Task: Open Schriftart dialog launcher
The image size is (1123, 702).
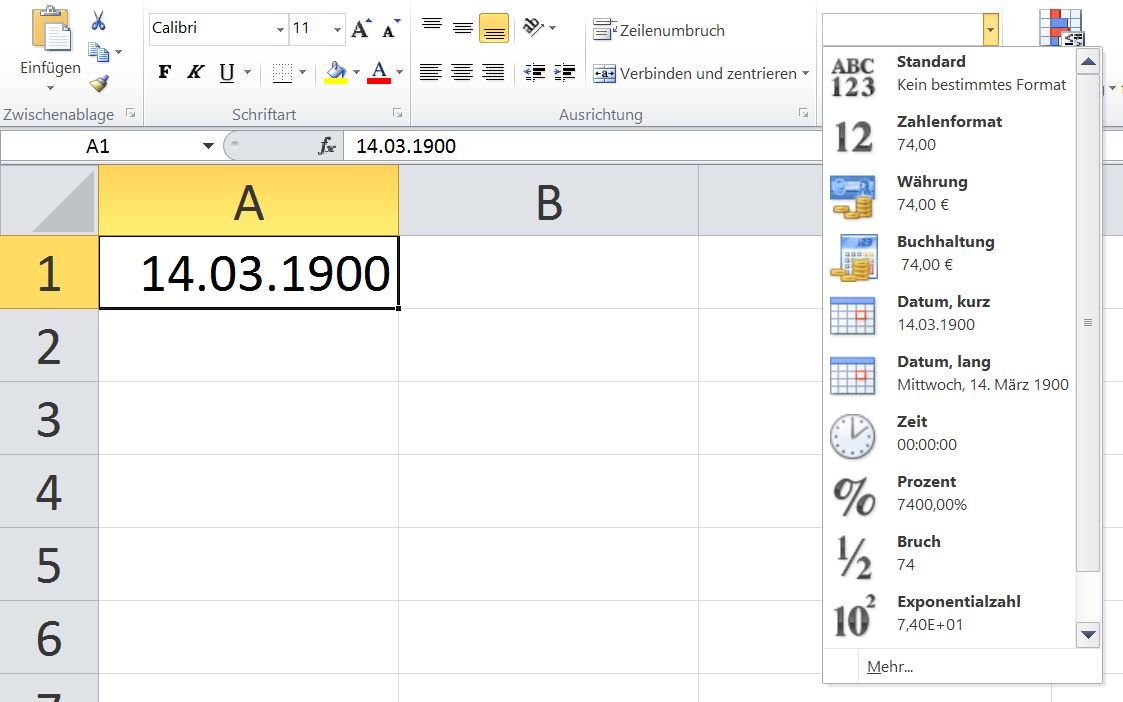Action: (397, 113)
